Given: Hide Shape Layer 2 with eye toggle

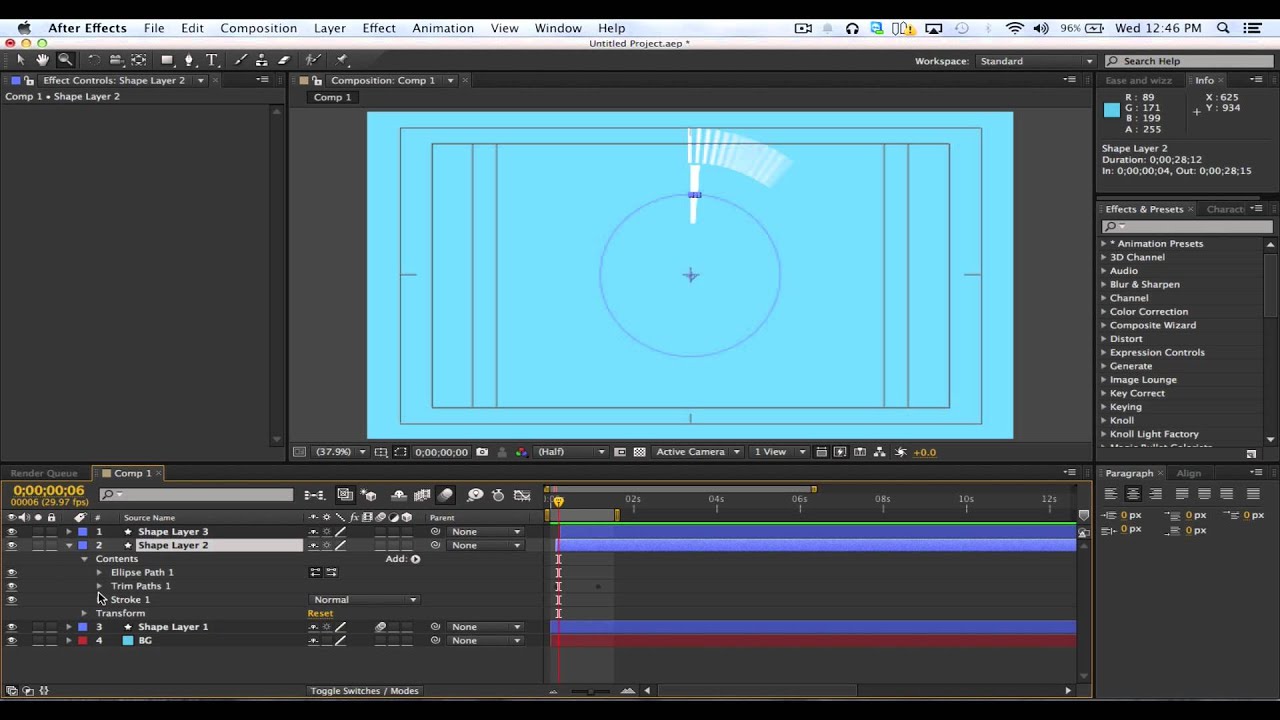Looking at the screenshot, I should point(12,545).
